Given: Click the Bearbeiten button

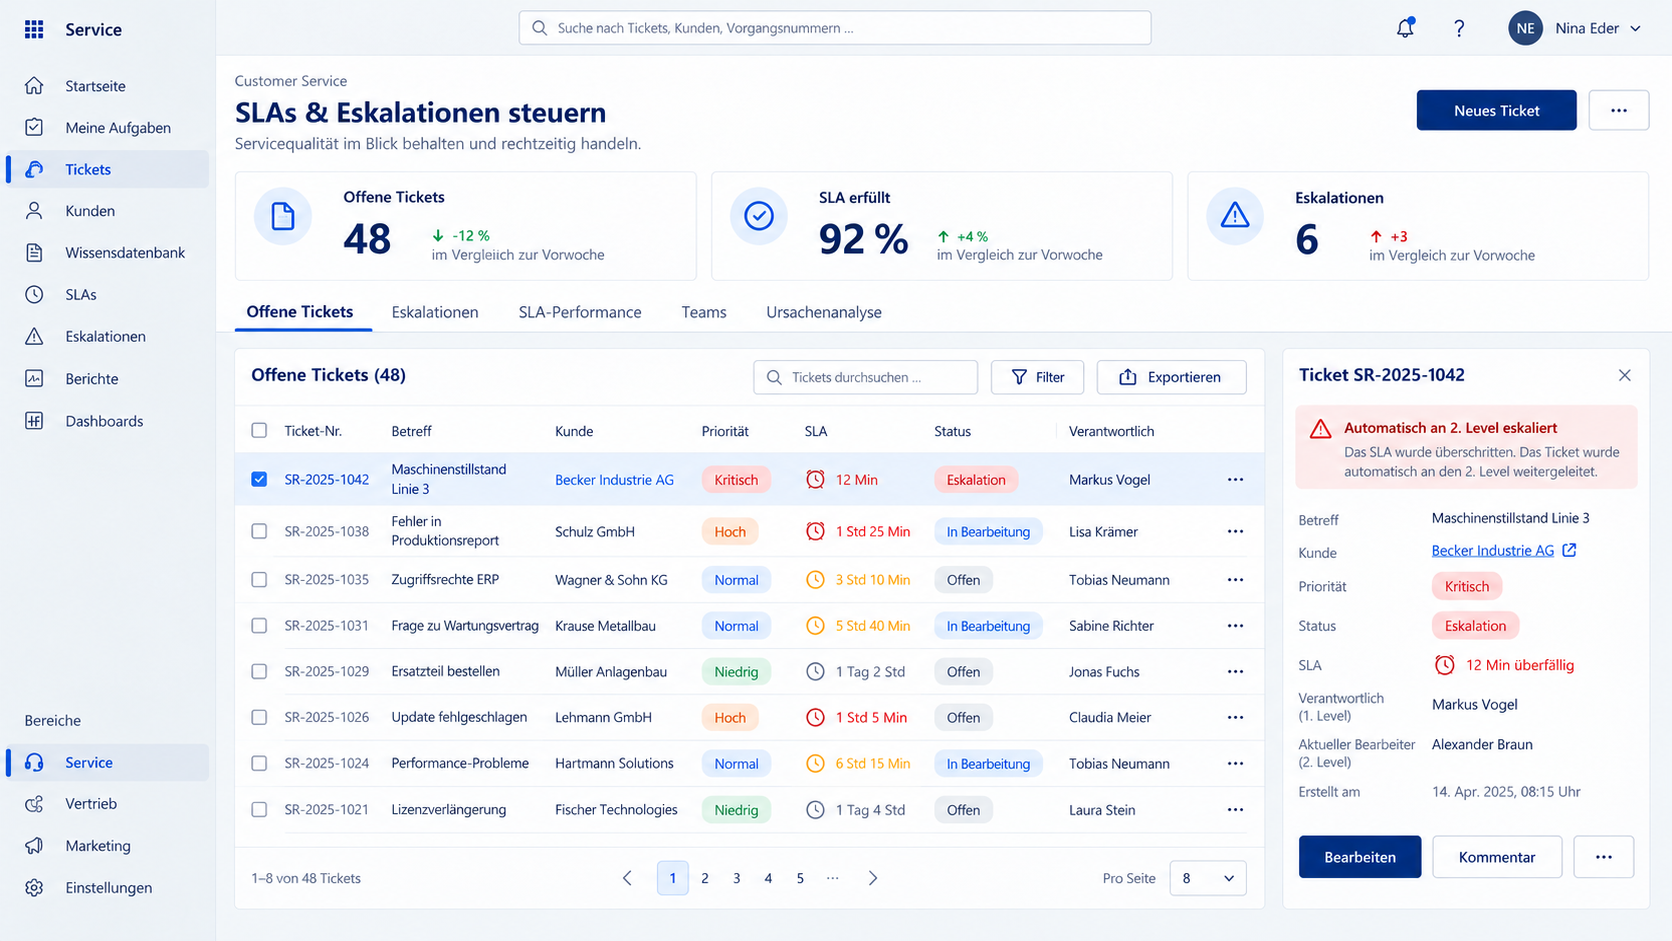Looking at the screenshot, I should pos(1359,857).
